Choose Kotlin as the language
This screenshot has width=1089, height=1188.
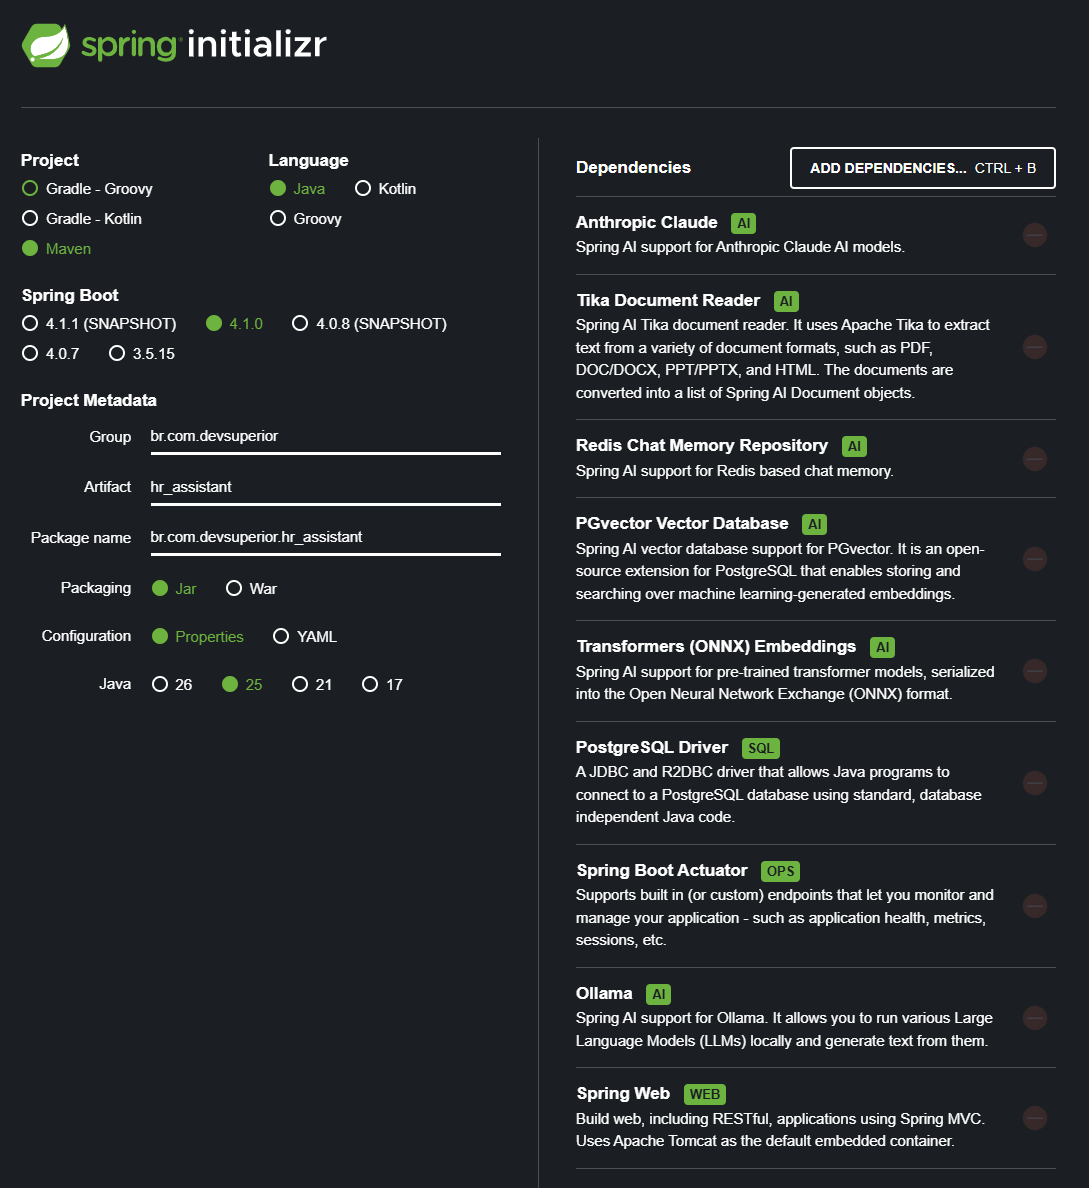coord(386,189)
